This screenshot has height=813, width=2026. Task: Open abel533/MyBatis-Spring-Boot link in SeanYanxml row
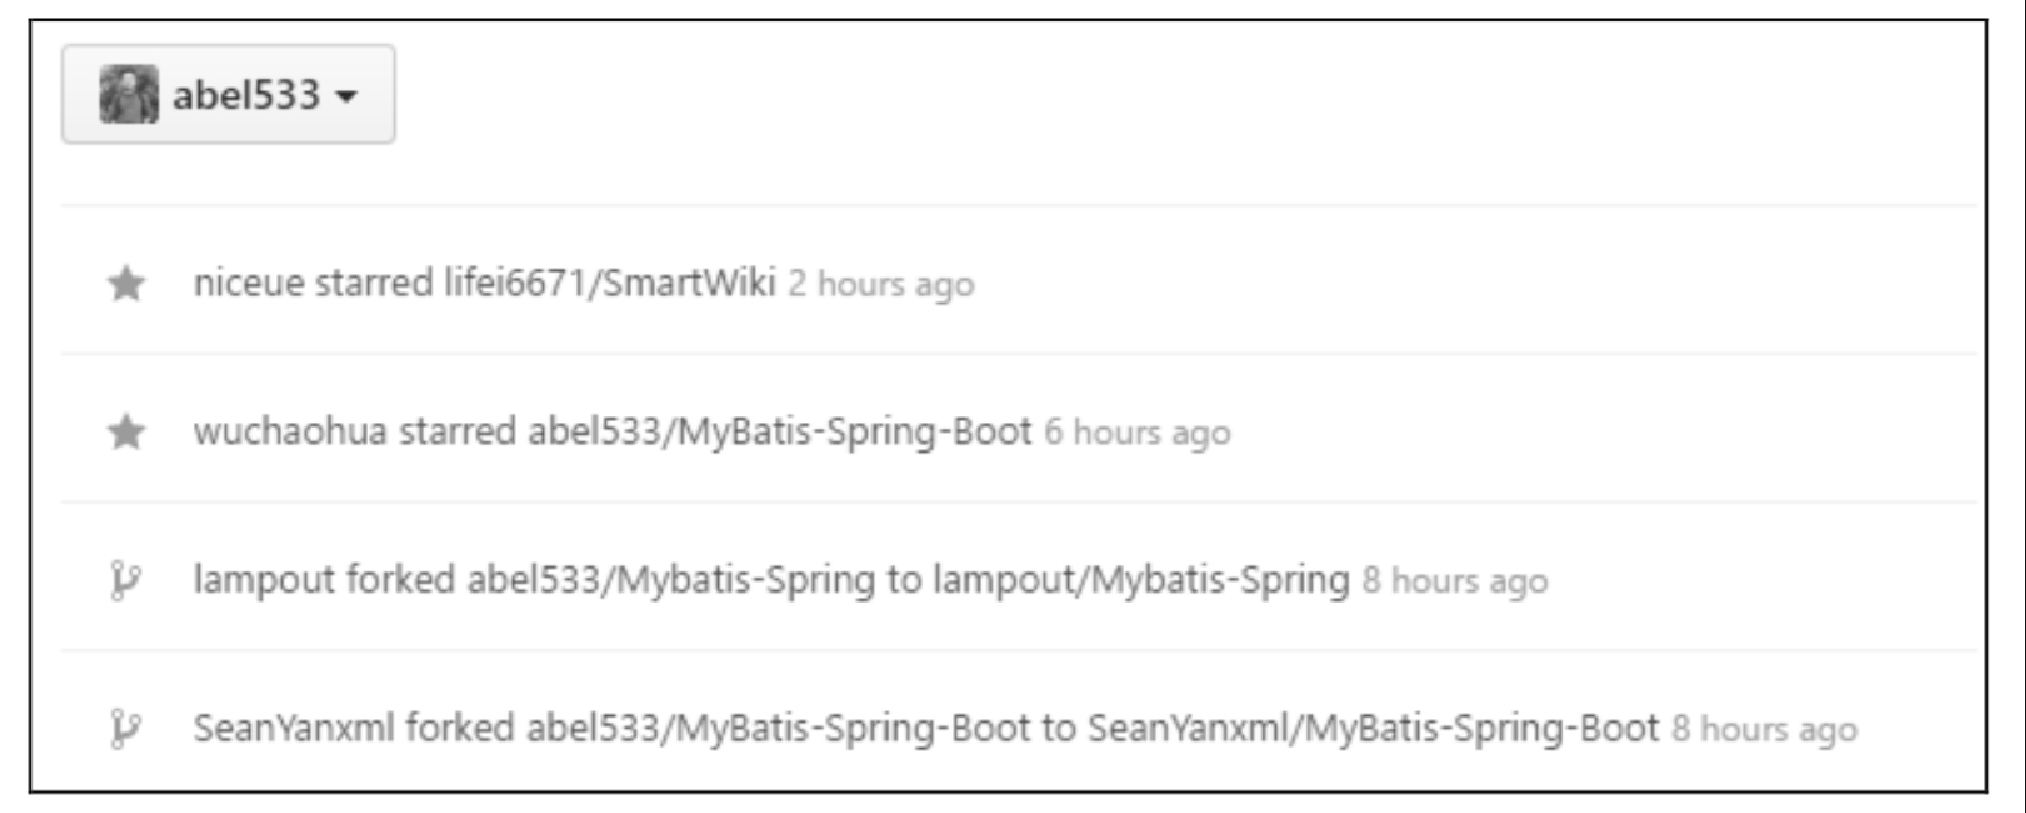(778, 728)
